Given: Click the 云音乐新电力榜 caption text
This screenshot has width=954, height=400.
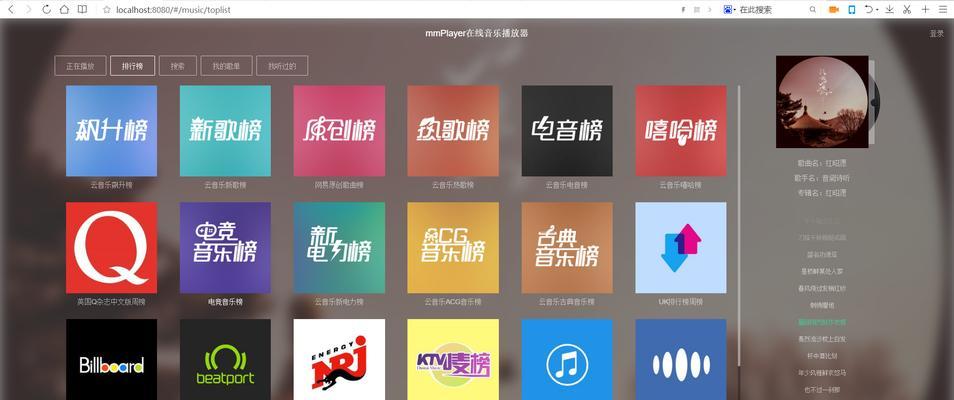Looking at the screenshot, I should click(339, 301).
